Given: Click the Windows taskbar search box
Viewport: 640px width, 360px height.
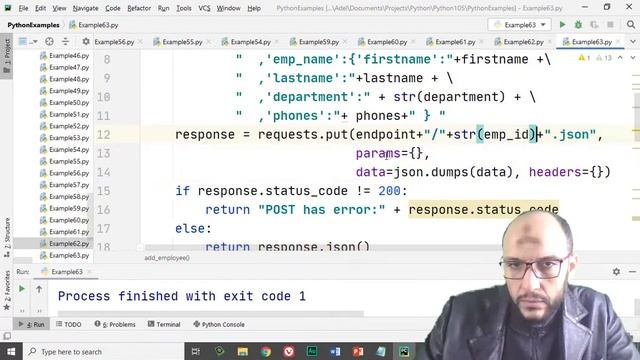Looking at the screenshot, I should click(x=104, y=351).
